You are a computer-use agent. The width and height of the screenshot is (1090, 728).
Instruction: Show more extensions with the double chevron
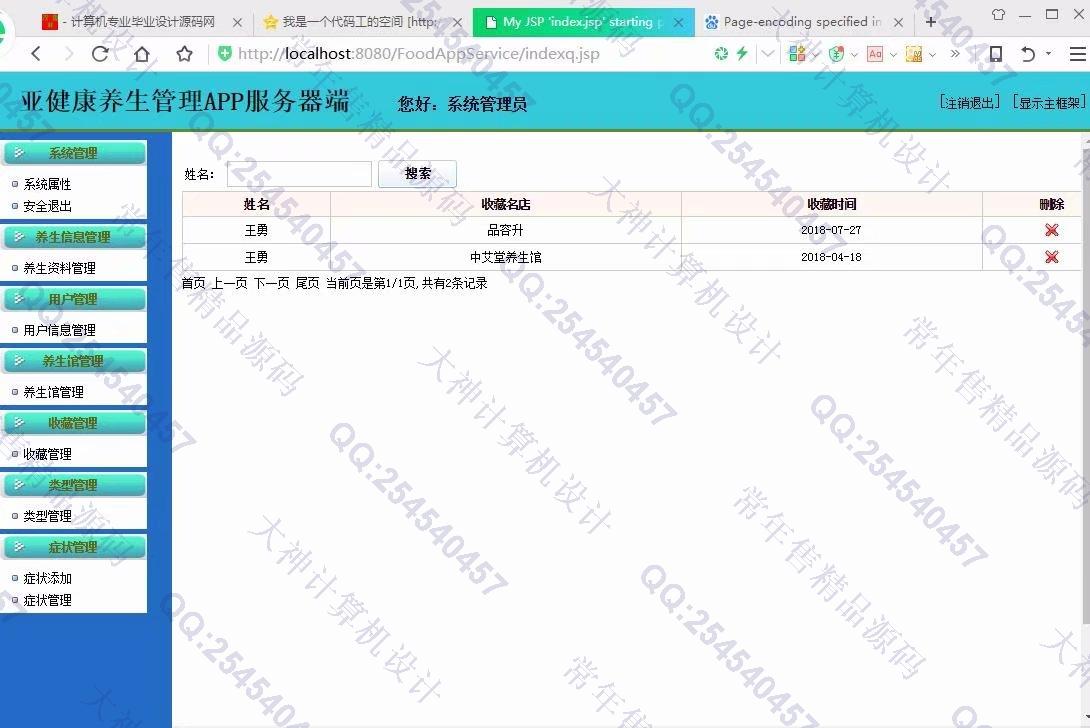pos(955,54)
